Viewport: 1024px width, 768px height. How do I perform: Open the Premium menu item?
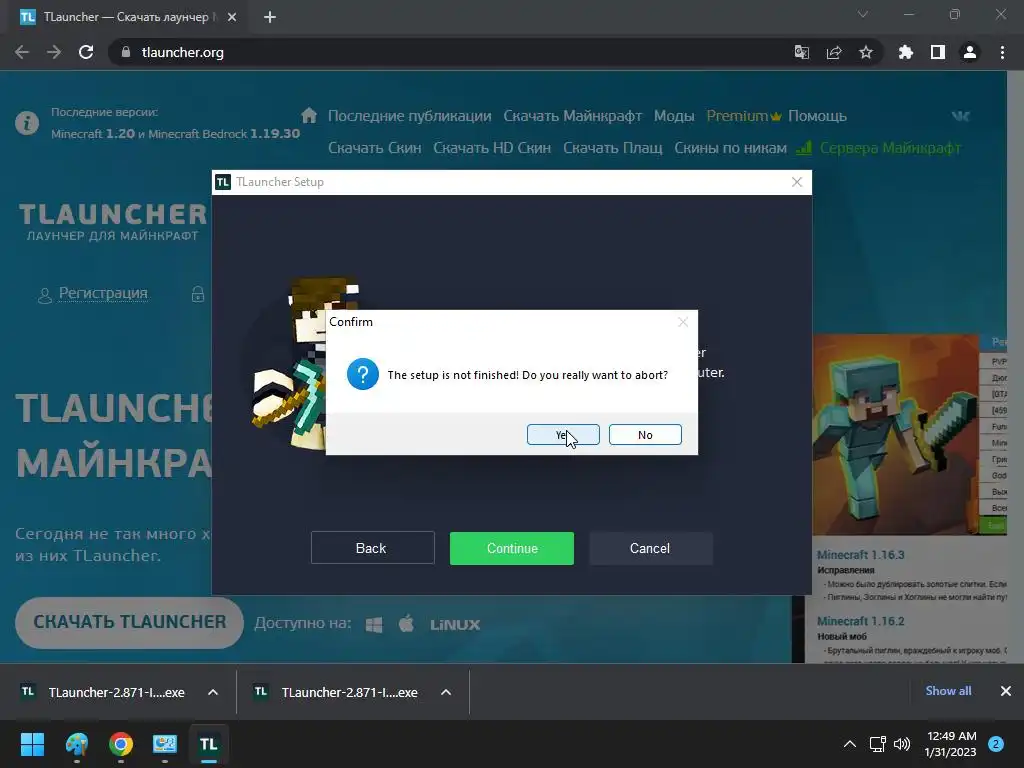click(744, 116)
